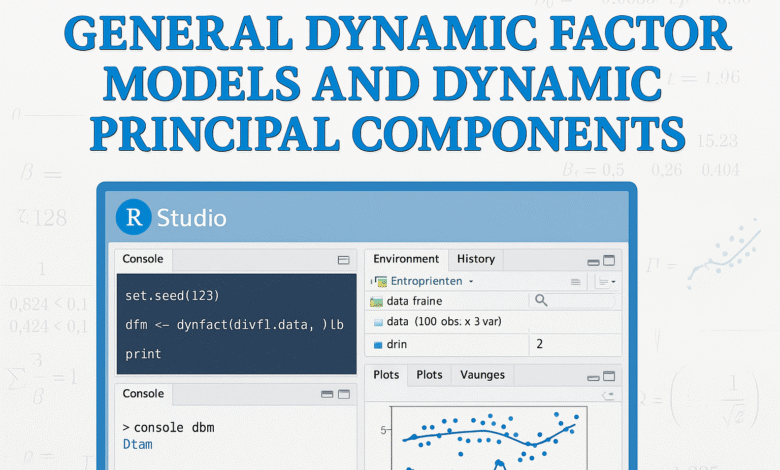Screen dimensions: 780x470
Task: Open the Environment tab
Action: [406, 259]
